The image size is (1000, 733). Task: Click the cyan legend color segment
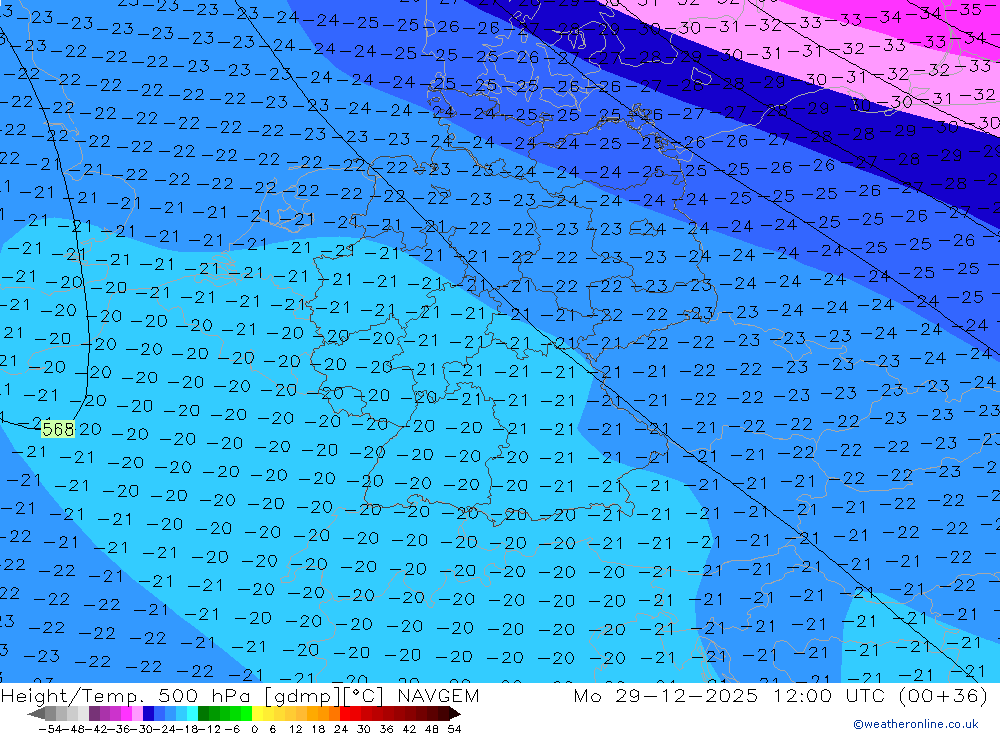[x=192, y=713]
